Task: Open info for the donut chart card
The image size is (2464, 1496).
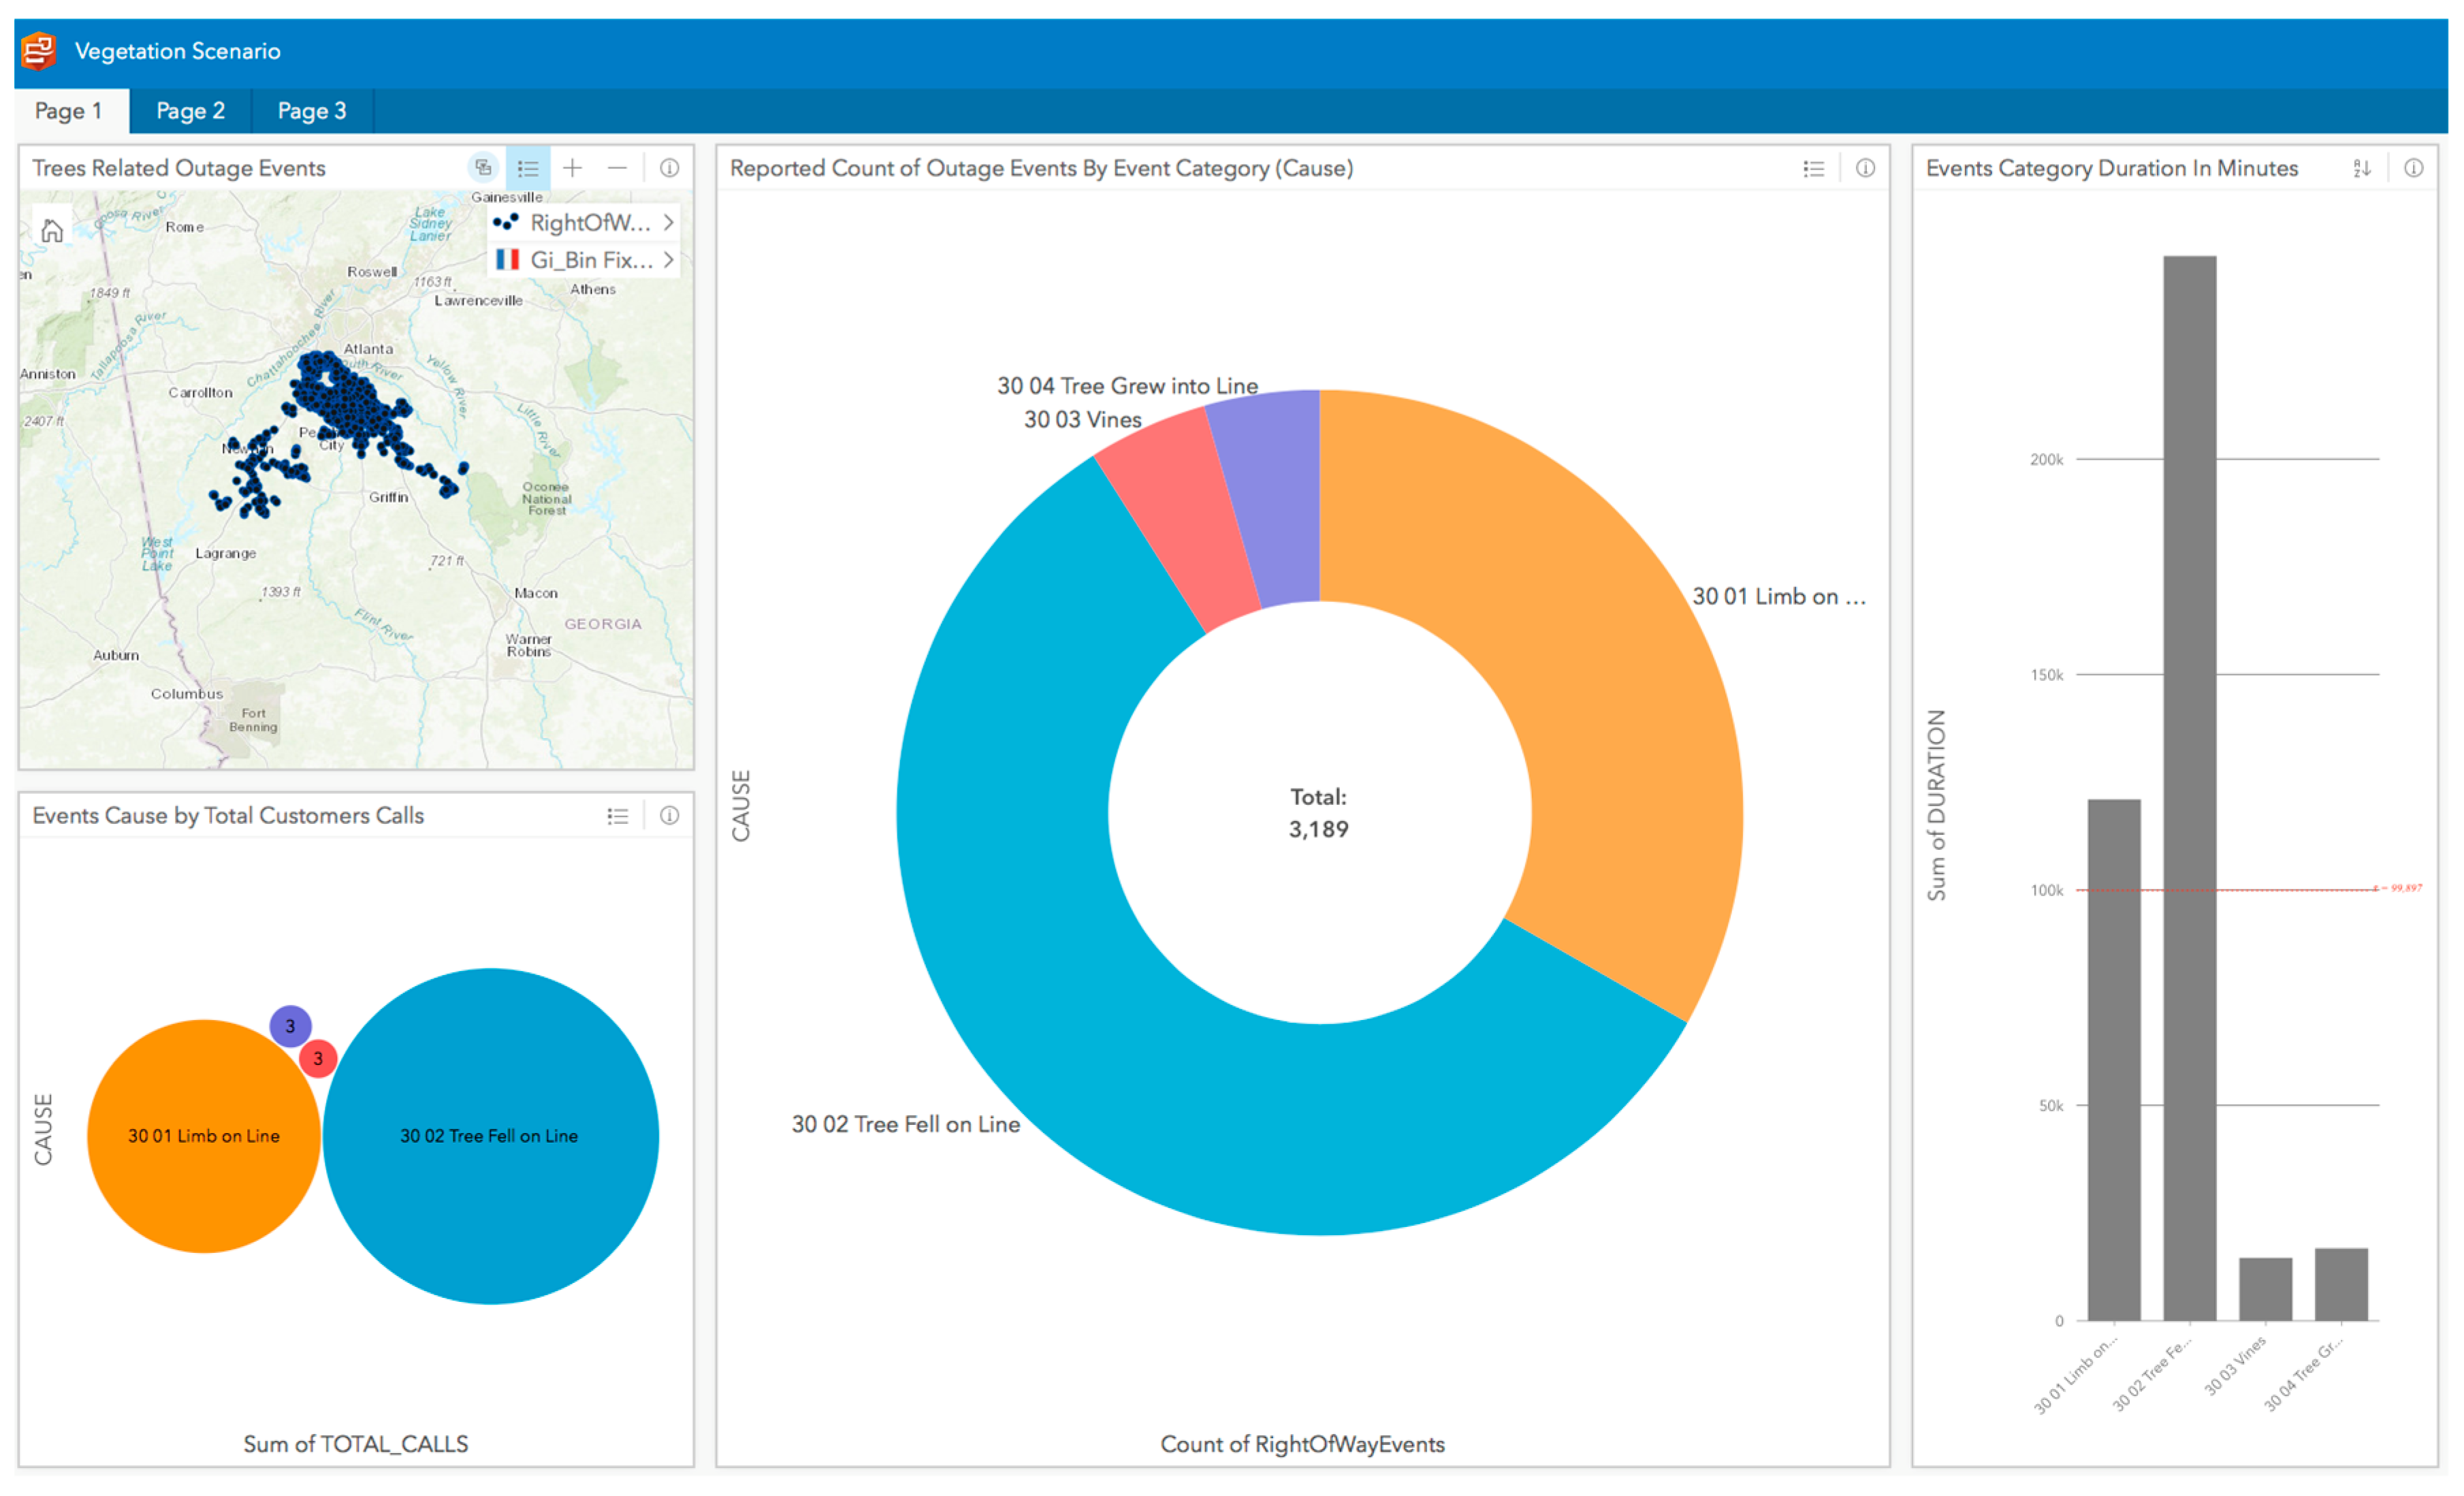Action: (1865, 168)
